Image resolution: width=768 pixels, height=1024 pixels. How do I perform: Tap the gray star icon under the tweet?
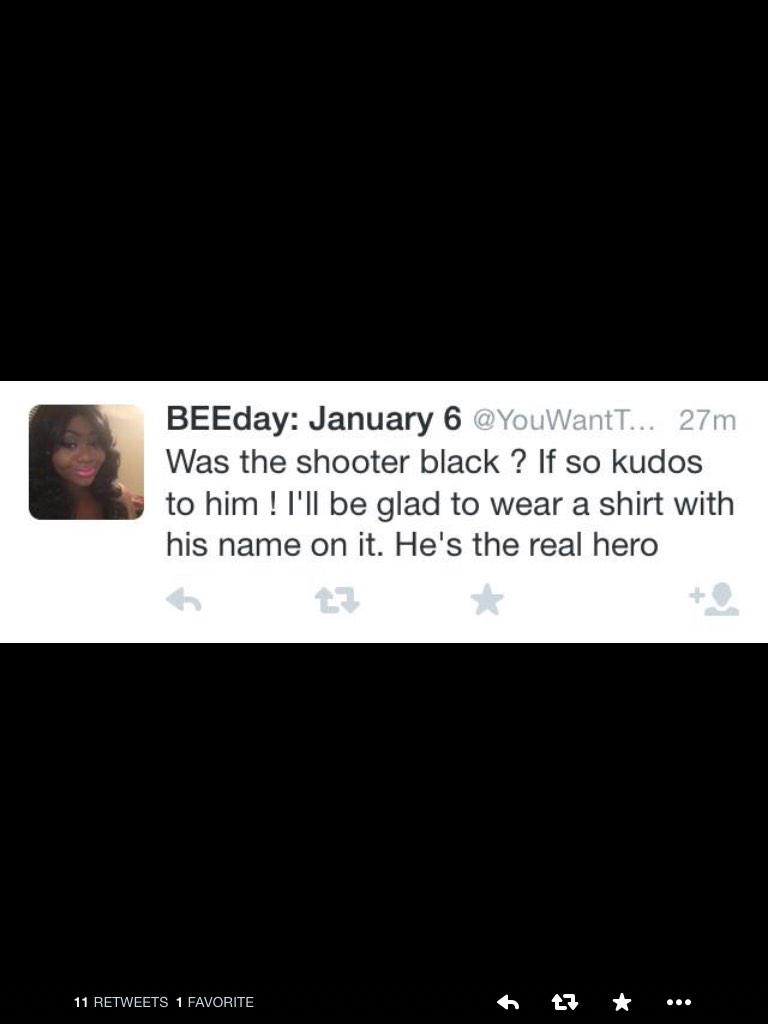pos(487,600)
